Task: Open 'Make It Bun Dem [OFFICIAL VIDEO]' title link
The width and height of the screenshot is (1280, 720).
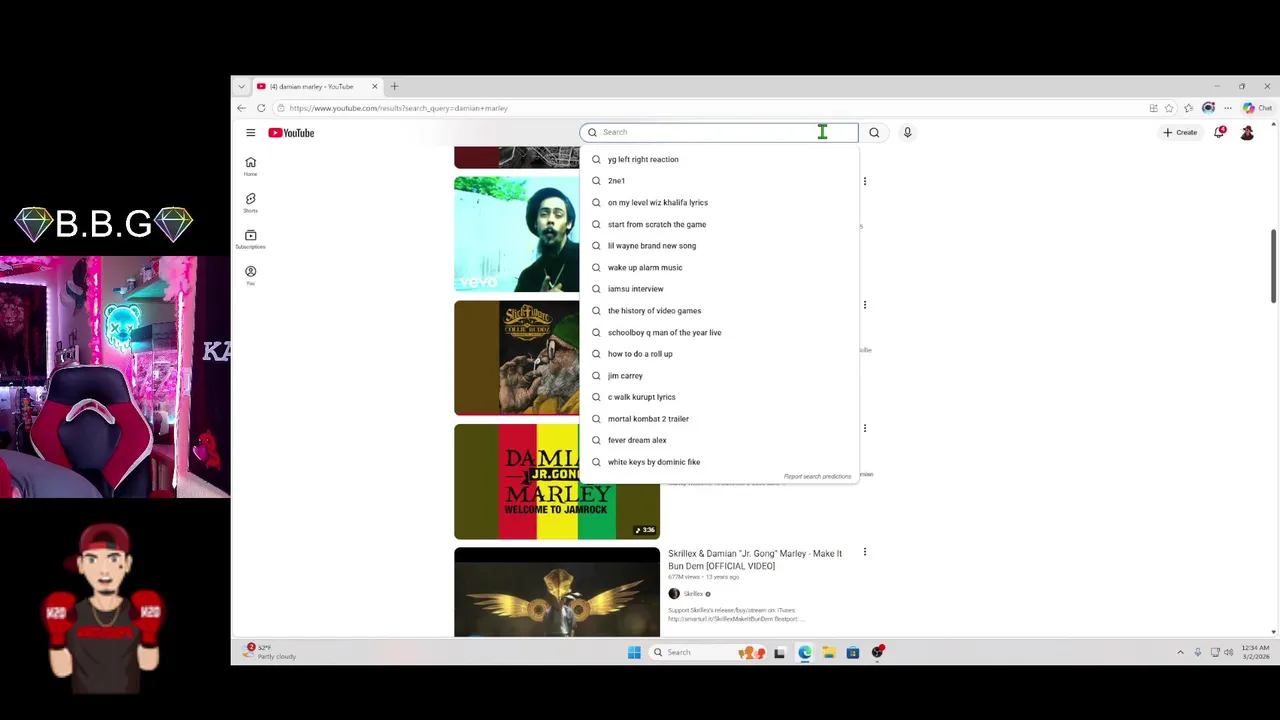Action: click(755, 560)
